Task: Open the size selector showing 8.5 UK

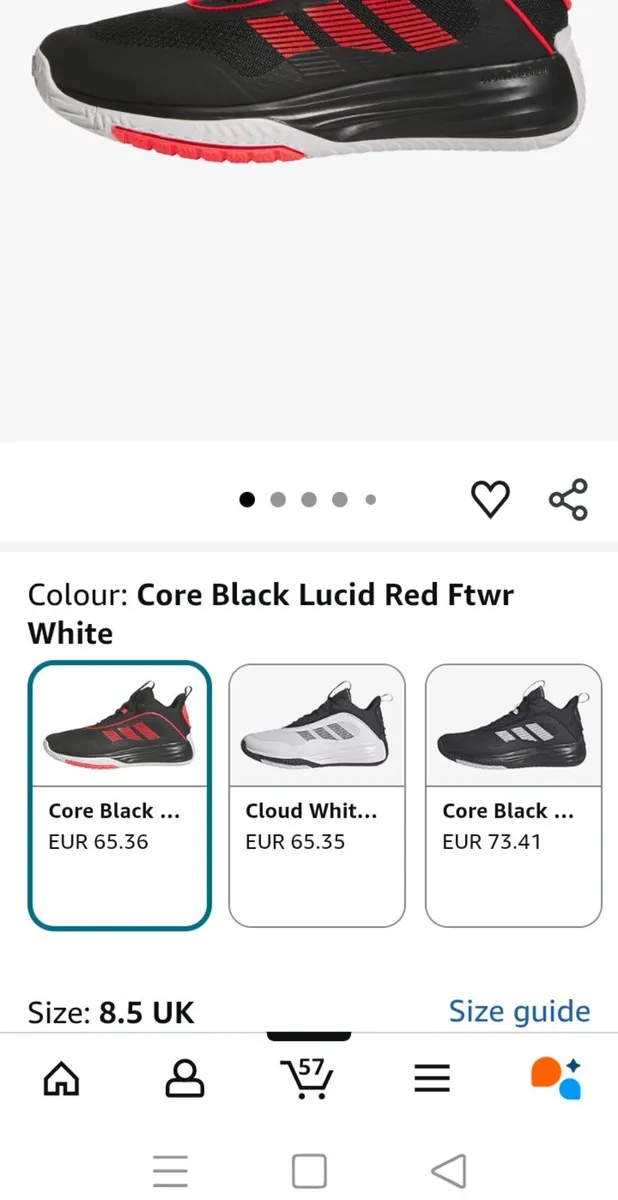Action: coord(113,1011)
